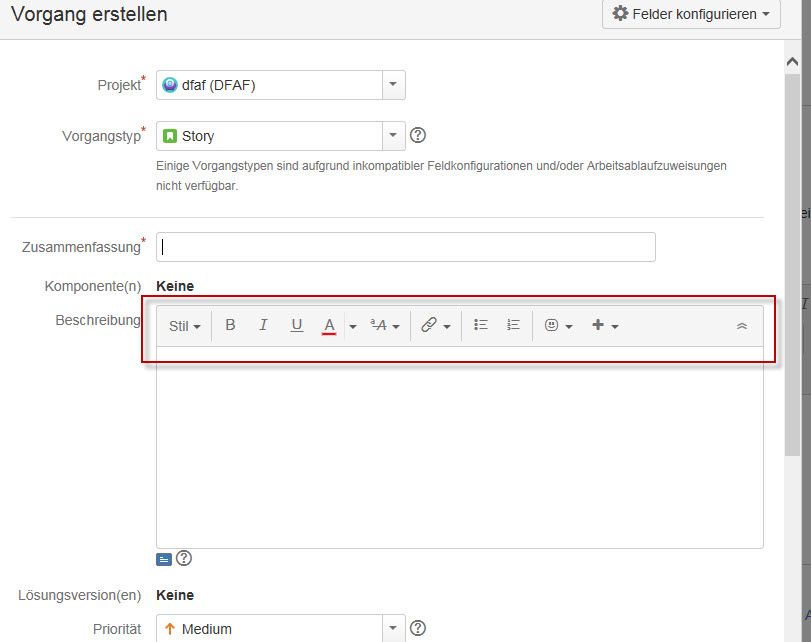
Task: Click the Story bookmark icon
Action: pos(170,136)
